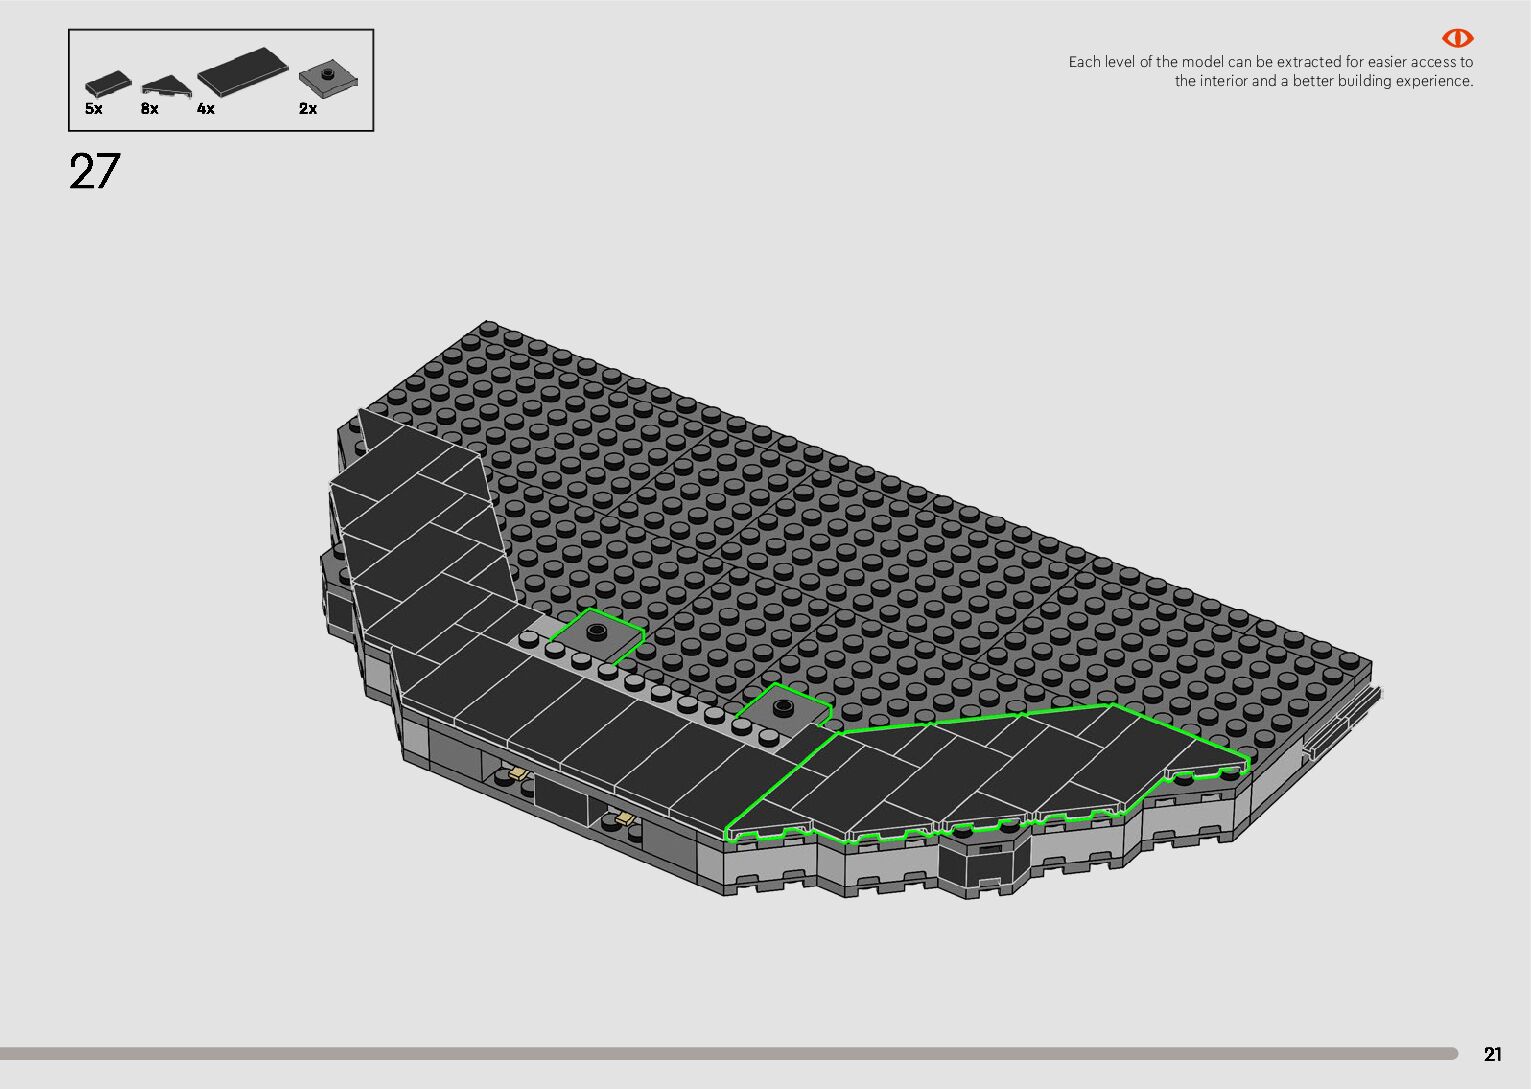Click the tip text about extracting model levels
1531x1089 pixels.
click(1270, 71)
